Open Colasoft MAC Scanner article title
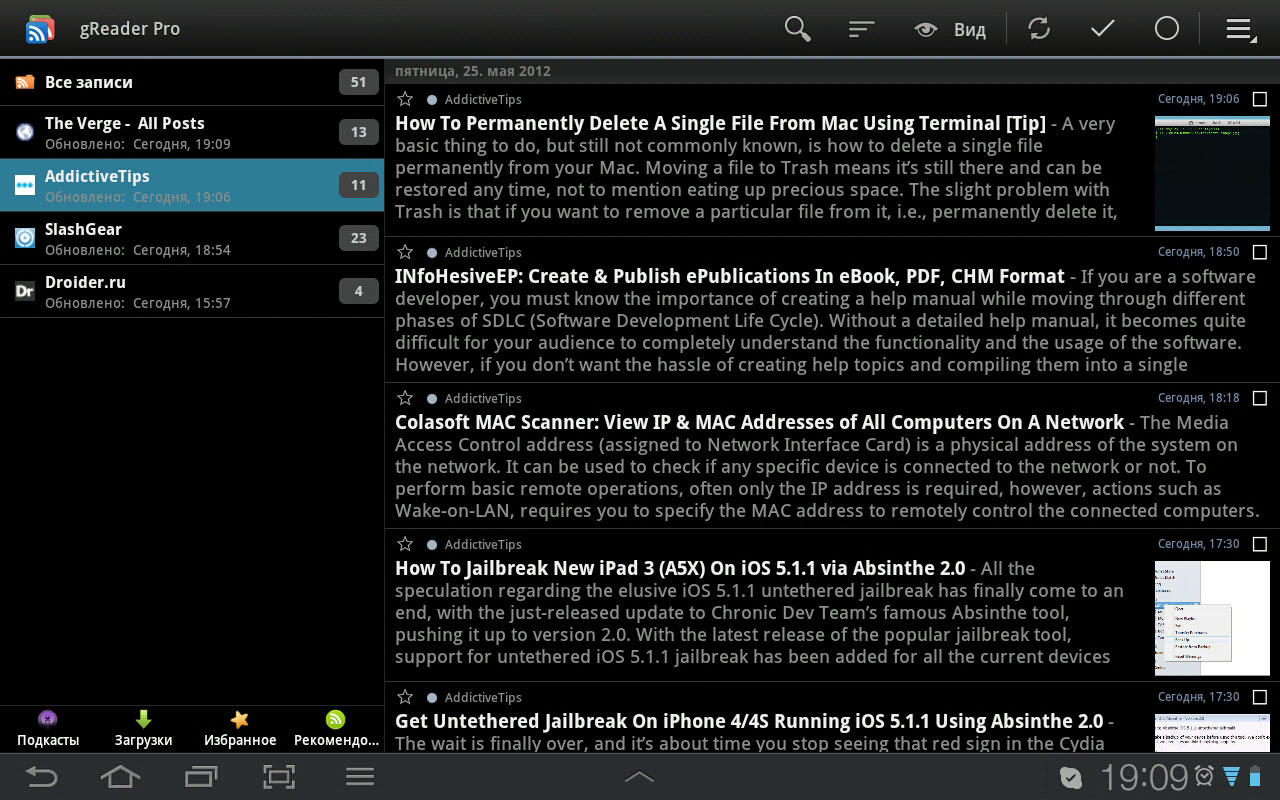The width and height of the screenshot is (1280, 800). pos(759,422)
